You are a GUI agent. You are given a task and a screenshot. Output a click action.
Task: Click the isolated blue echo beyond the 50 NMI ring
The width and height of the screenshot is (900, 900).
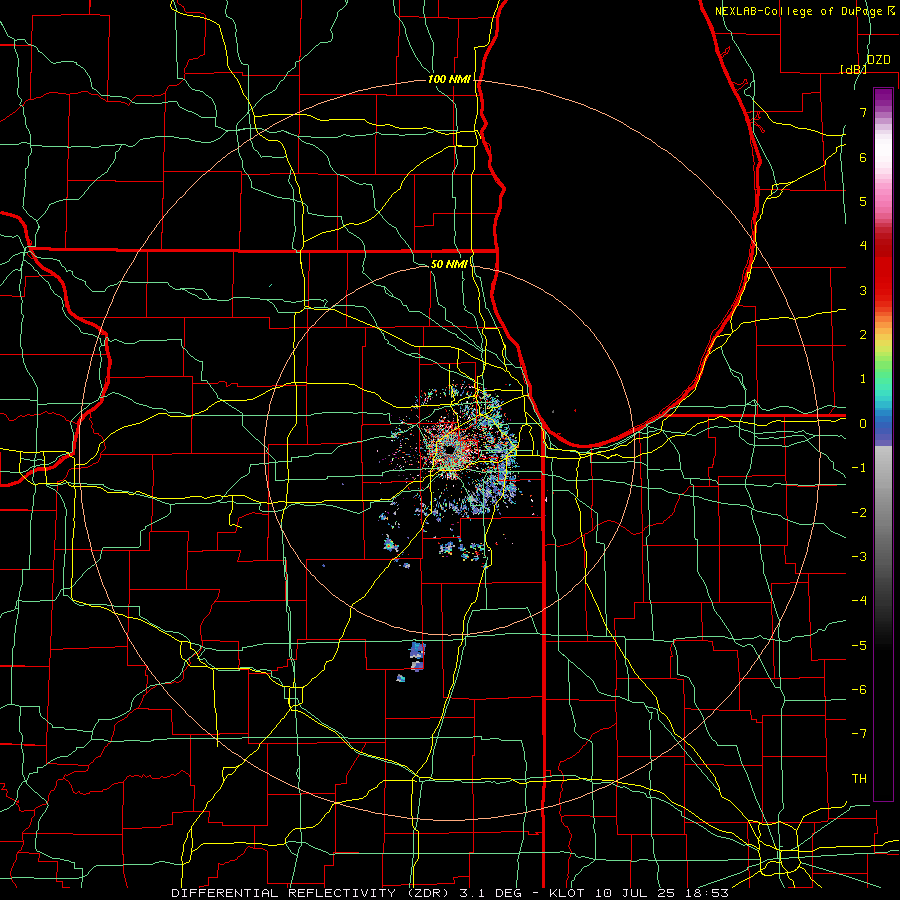pos(417,657)
